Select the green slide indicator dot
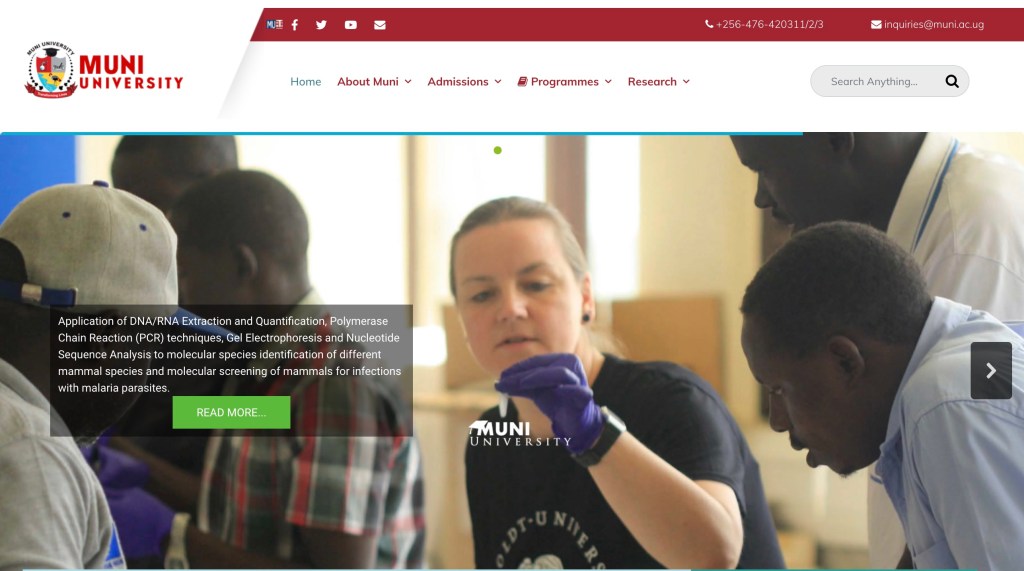 pyautogui.click(x=498, y=150)
